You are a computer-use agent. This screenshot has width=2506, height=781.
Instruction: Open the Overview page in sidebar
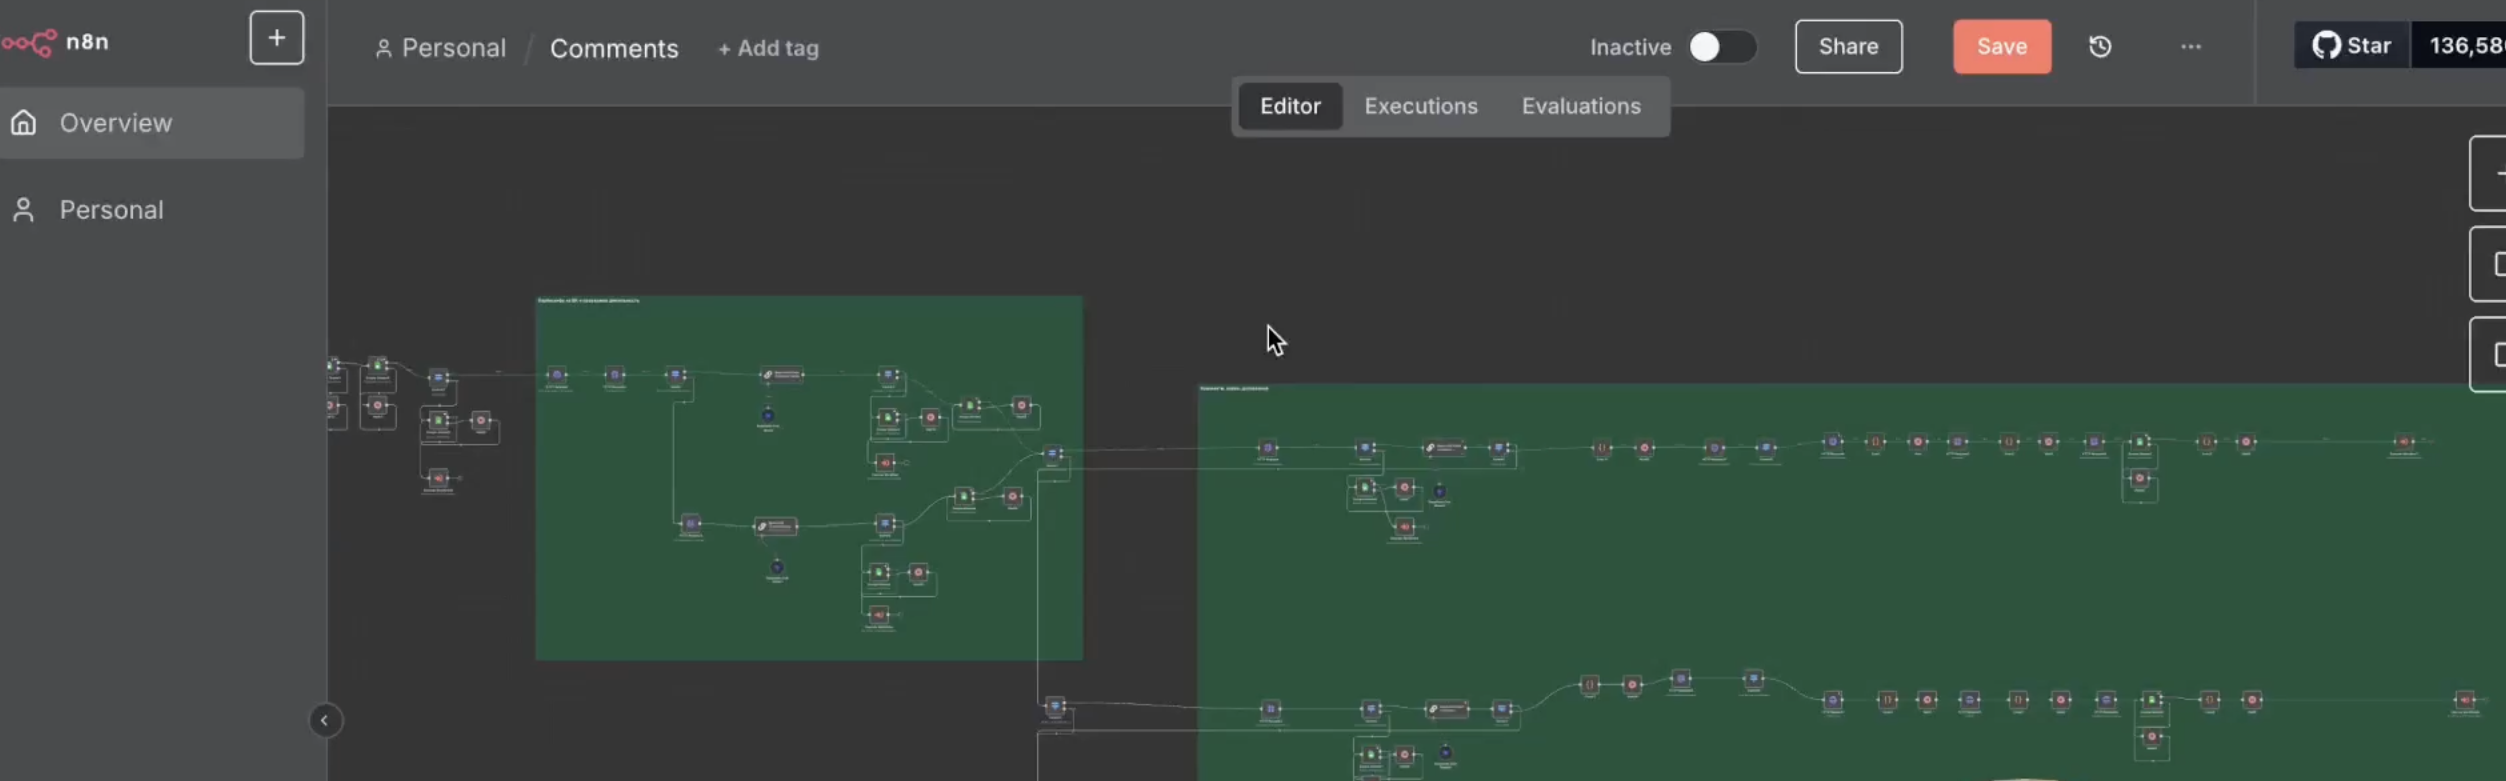pyautogui.click(x=152, y=123)
